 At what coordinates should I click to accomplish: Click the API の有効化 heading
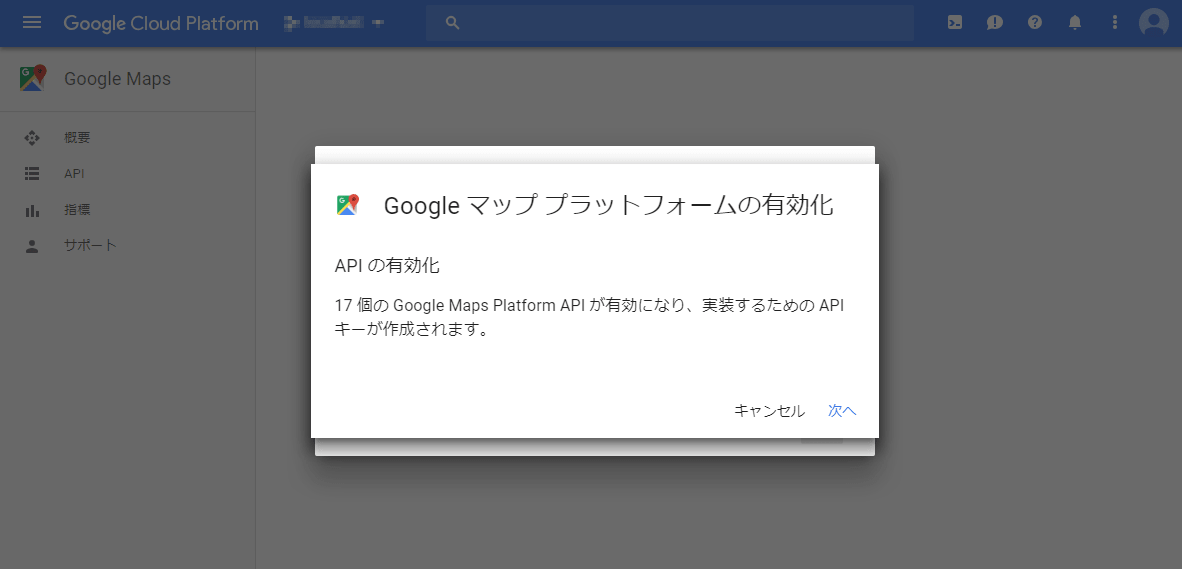click(x=387, y=265)
